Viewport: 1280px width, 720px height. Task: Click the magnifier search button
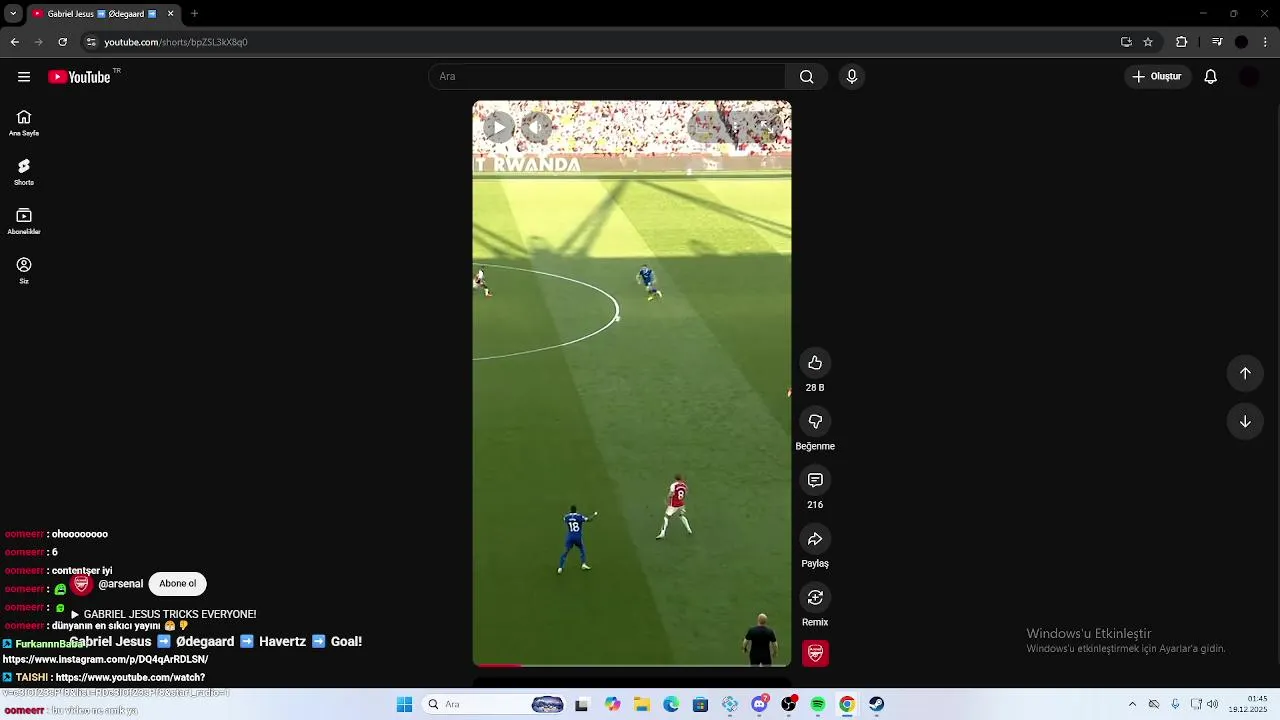(806, 77)
